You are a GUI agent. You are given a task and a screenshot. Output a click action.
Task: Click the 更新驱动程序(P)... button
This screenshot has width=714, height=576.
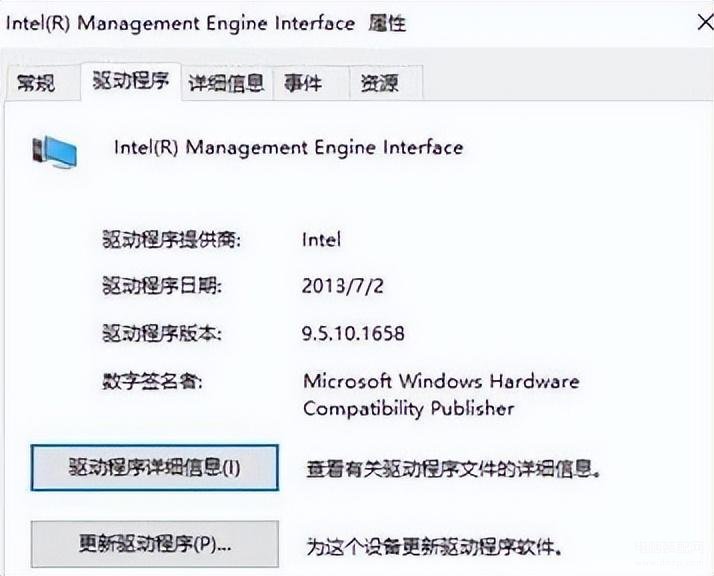pyautogui.click(x=154, y=544)
